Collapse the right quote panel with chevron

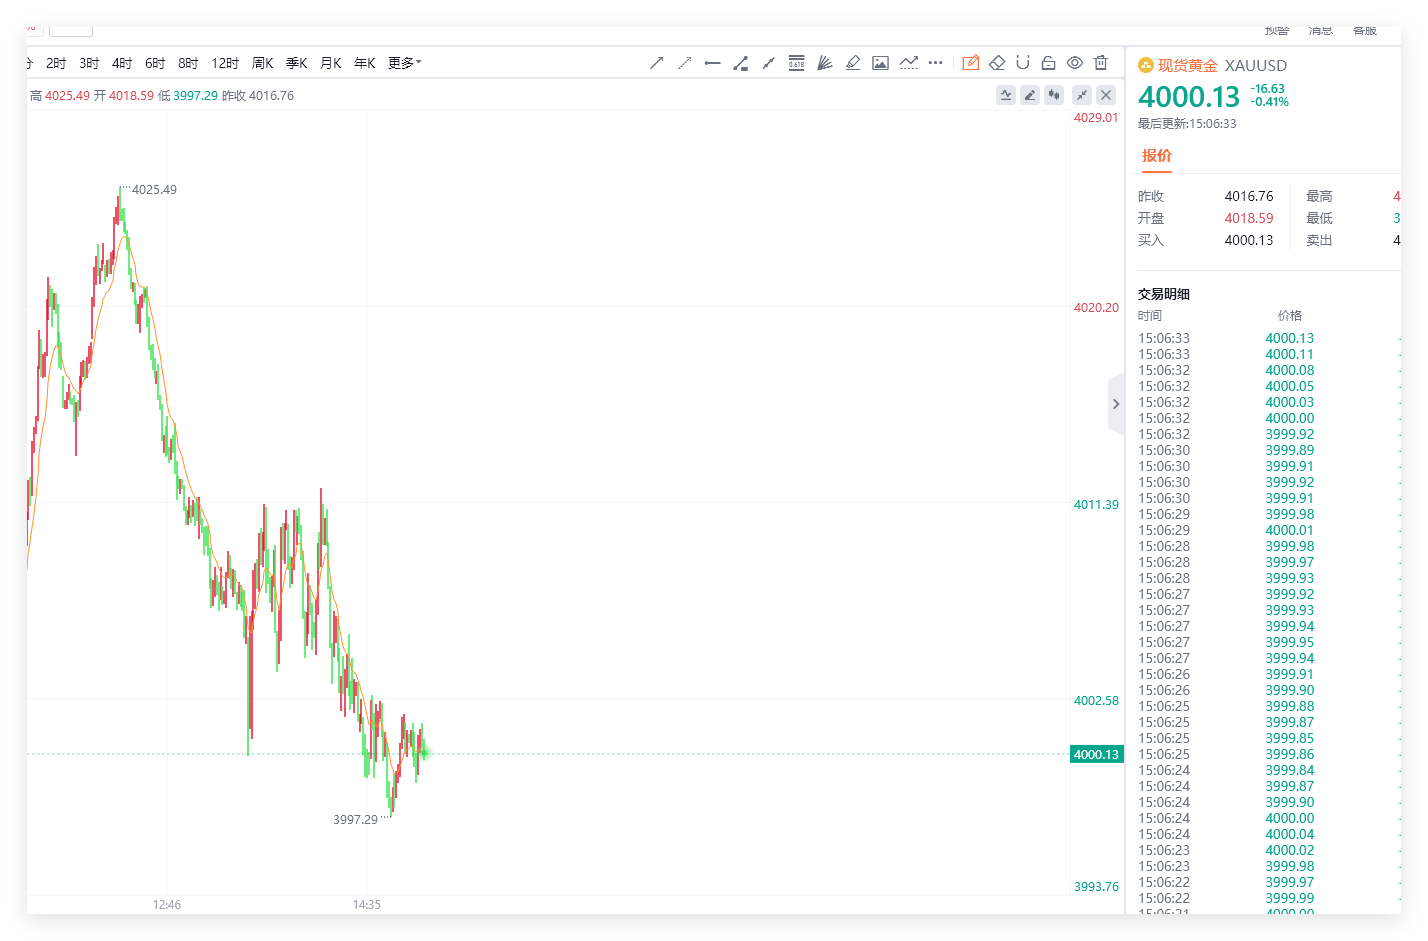pyautogui.click(x=1116, y=404)
